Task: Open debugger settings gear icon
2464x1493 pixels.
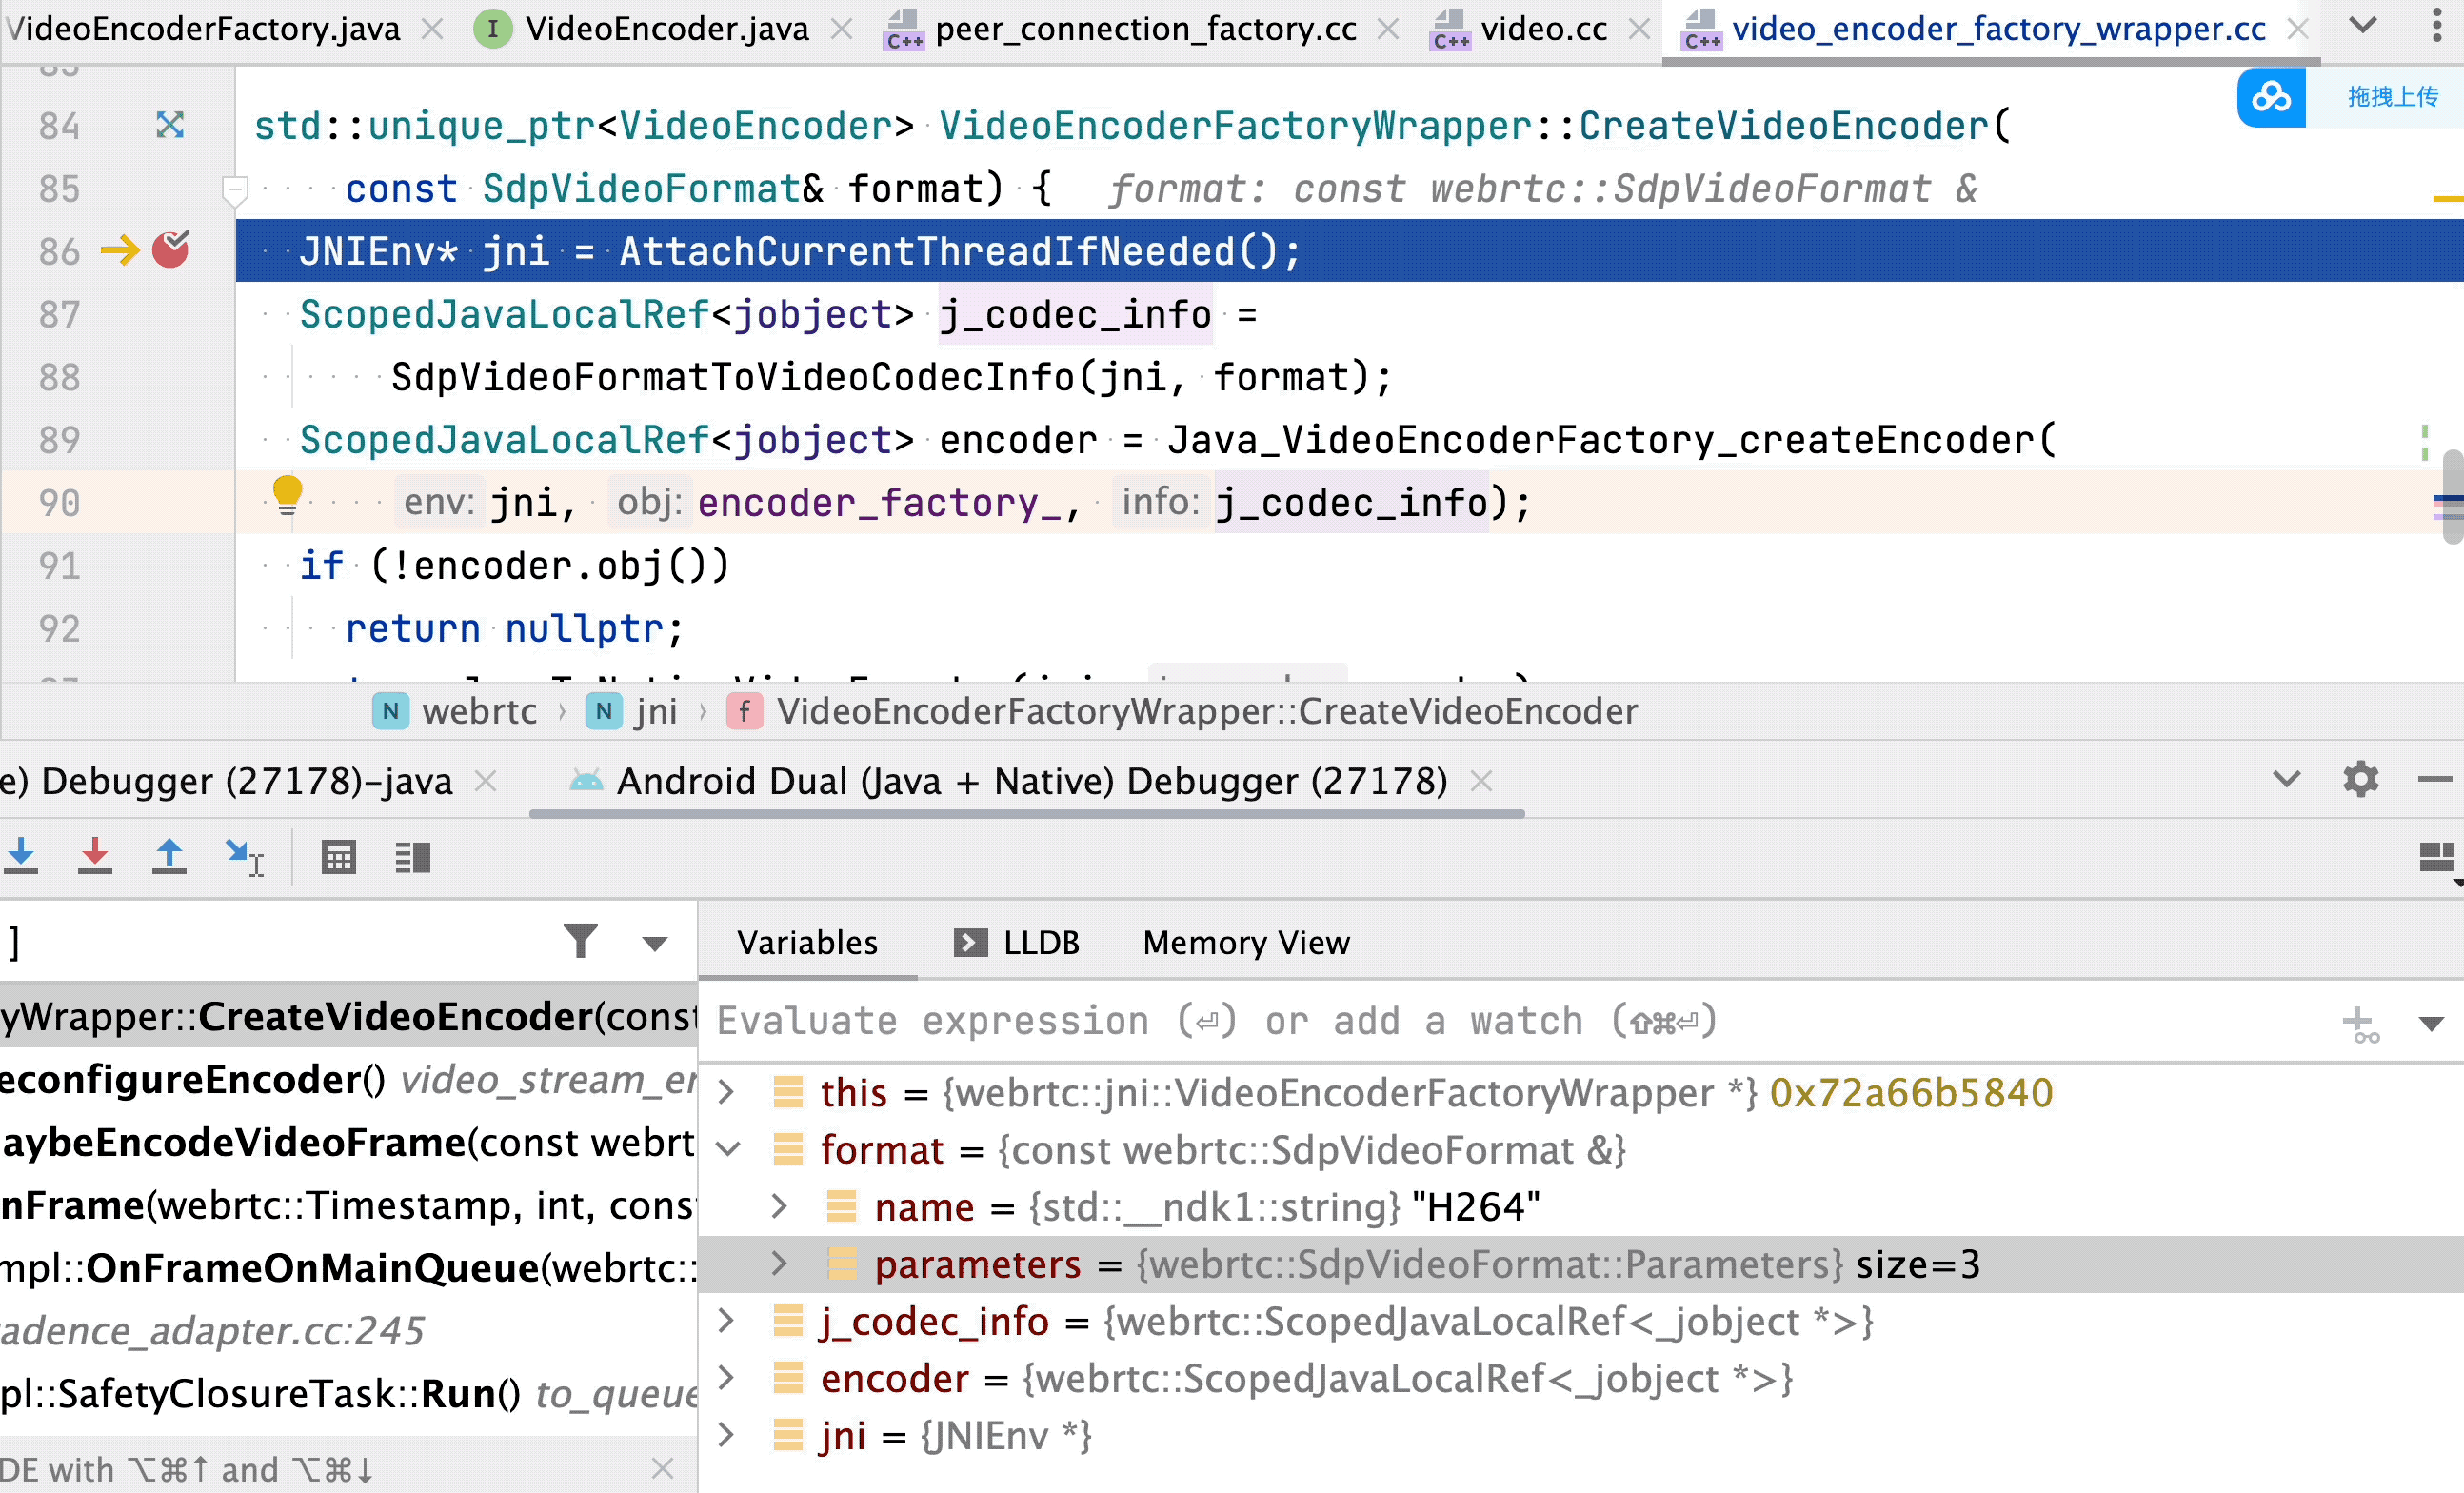Action: [x=2360, y=779]
